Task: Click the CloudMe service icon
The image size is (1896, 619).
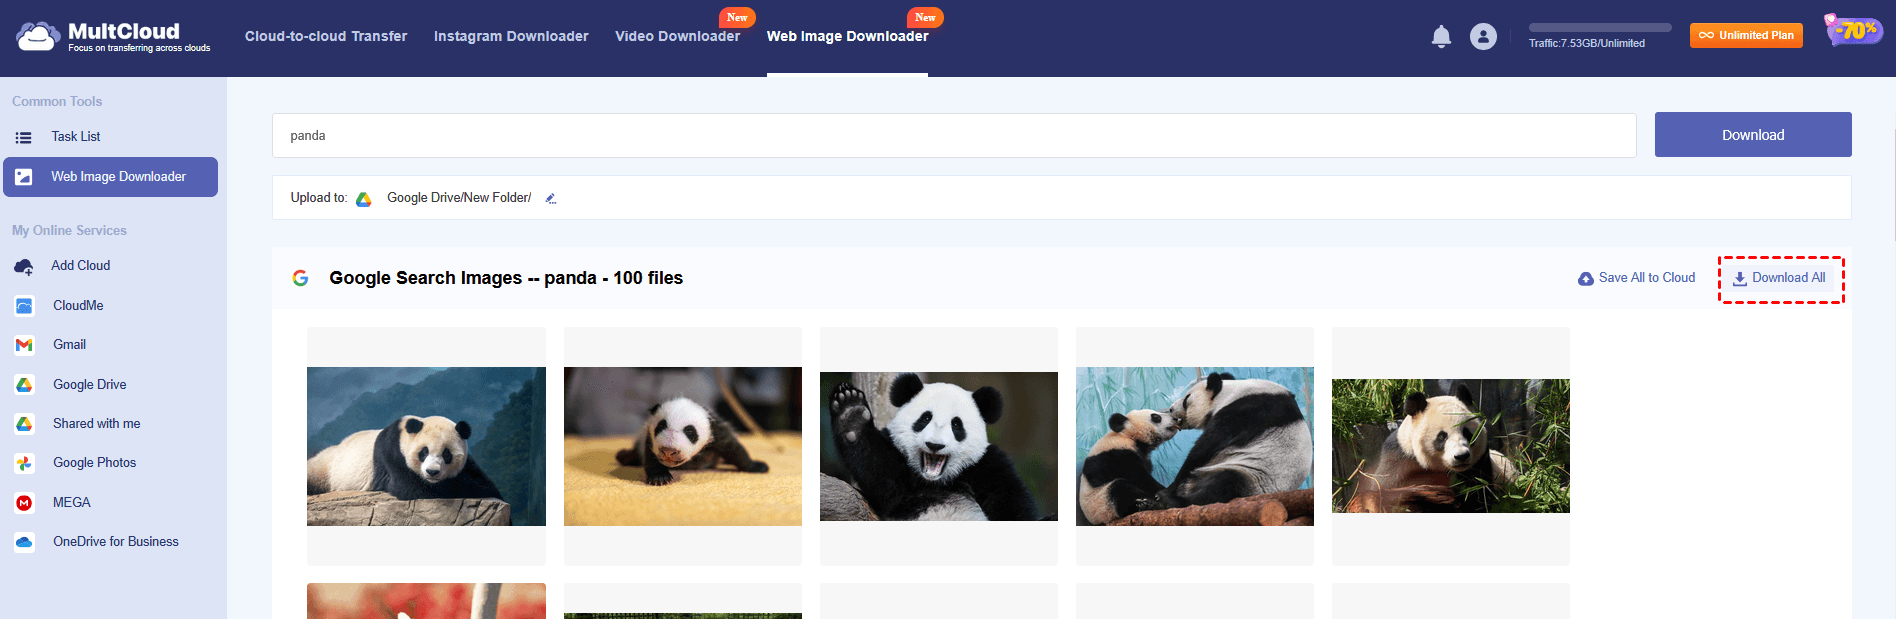Action: (24, 306)
